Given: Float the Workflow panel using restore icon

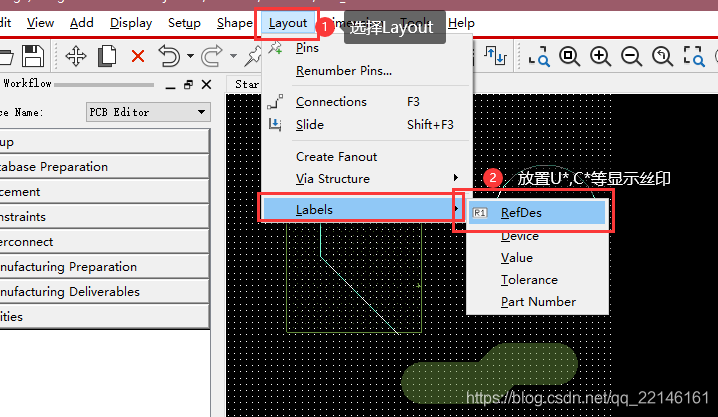Looking at the screenshot, I should (188, 85).
